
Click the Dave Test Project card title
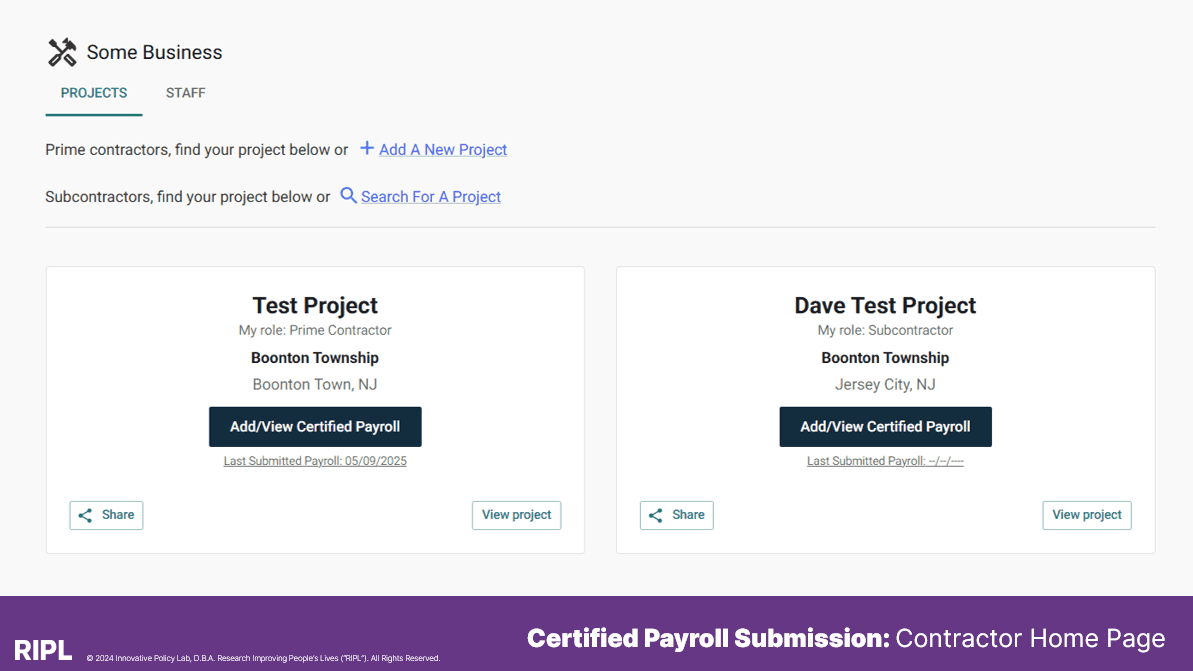coord(885,305)
